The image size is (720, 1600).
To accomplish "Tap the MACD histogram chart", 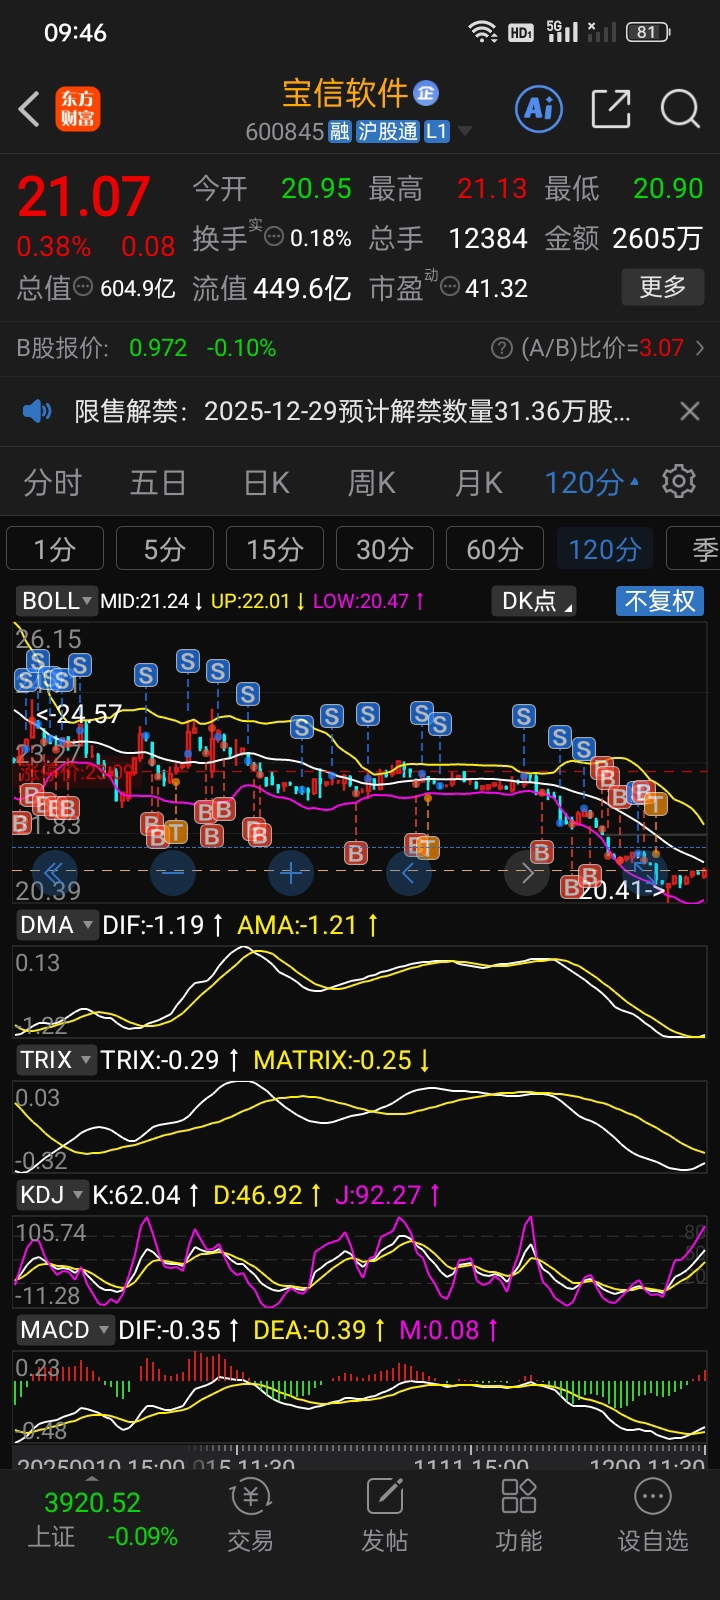I will click(360, 1397).
